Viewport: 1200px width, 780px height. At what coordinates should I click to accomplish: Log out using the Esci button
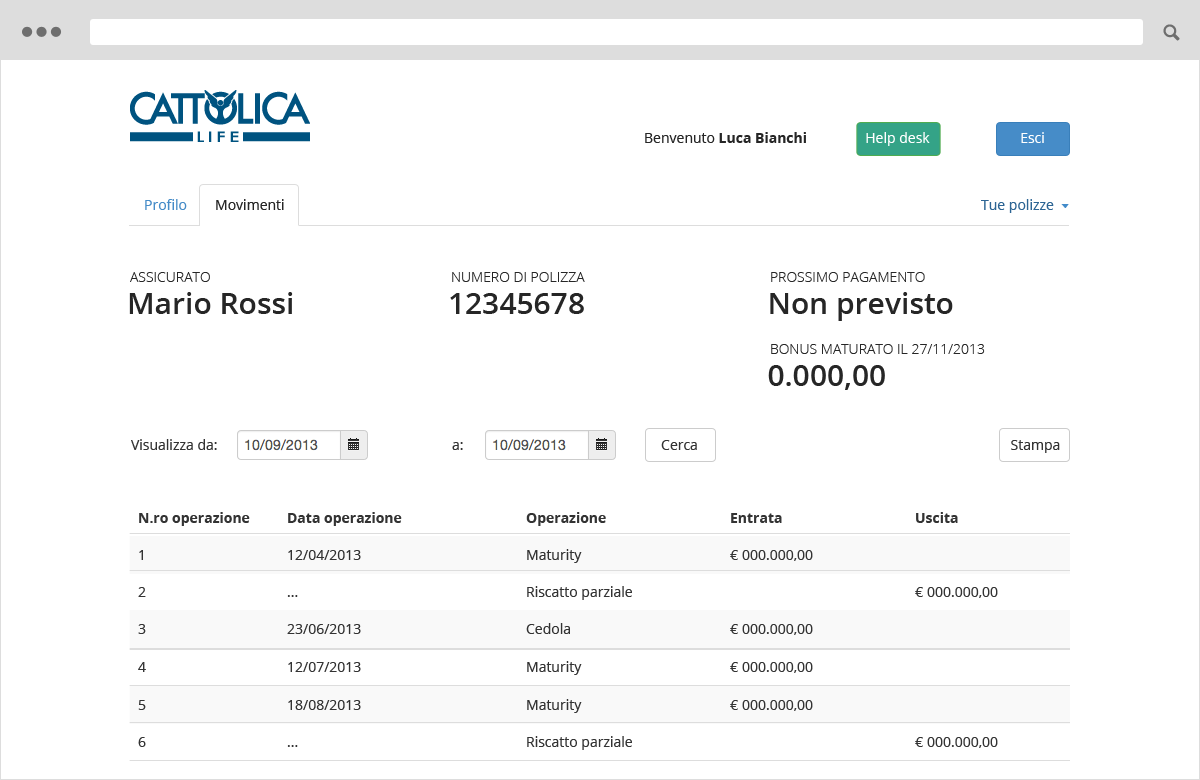(x=1032, y=139)
